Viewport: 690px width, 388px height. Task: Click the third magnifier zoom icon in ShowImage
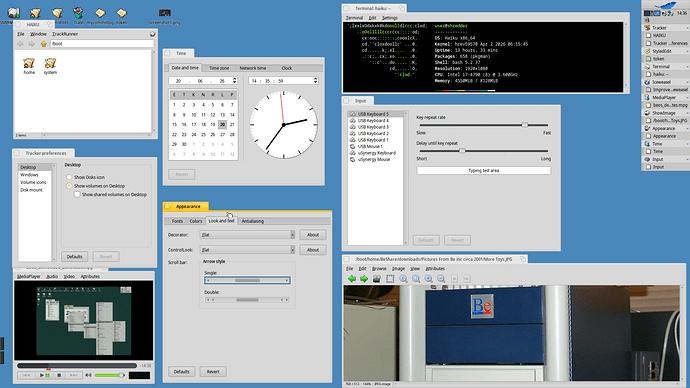[428, 278]
